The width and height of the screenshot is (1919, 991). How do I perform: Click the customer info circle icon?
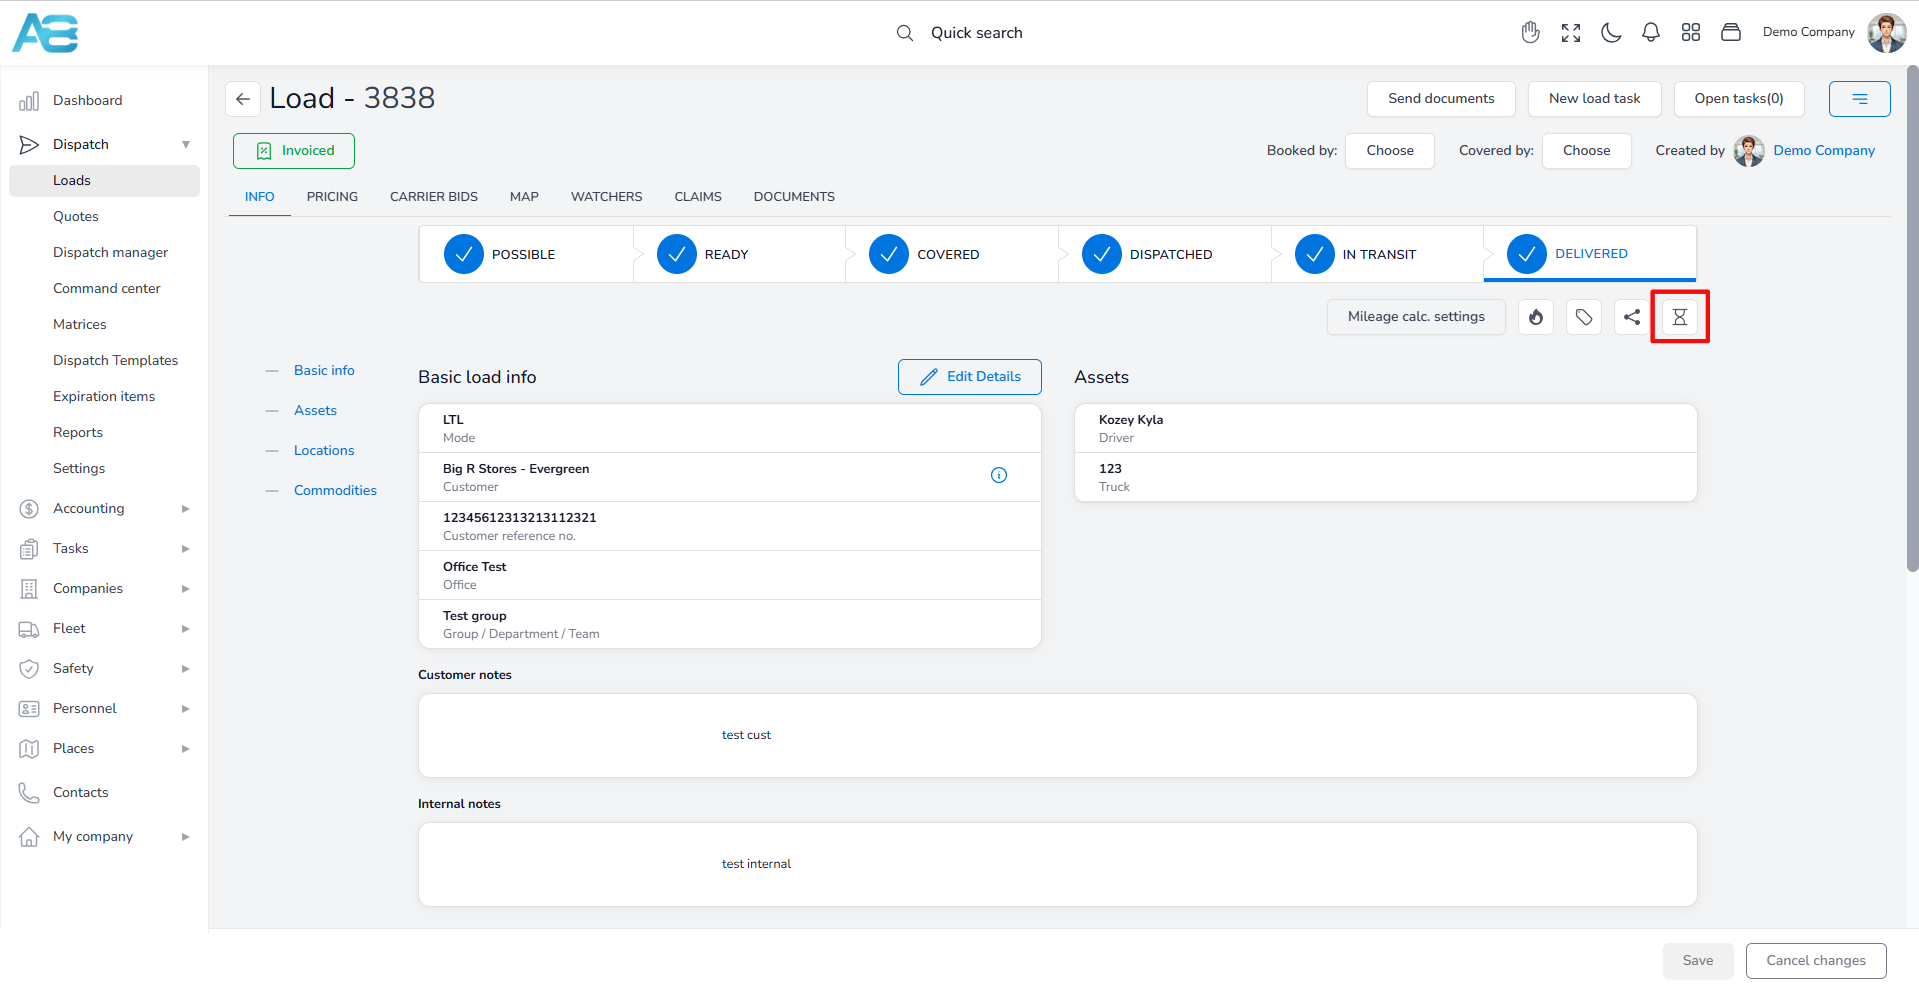tap(998, 475)
